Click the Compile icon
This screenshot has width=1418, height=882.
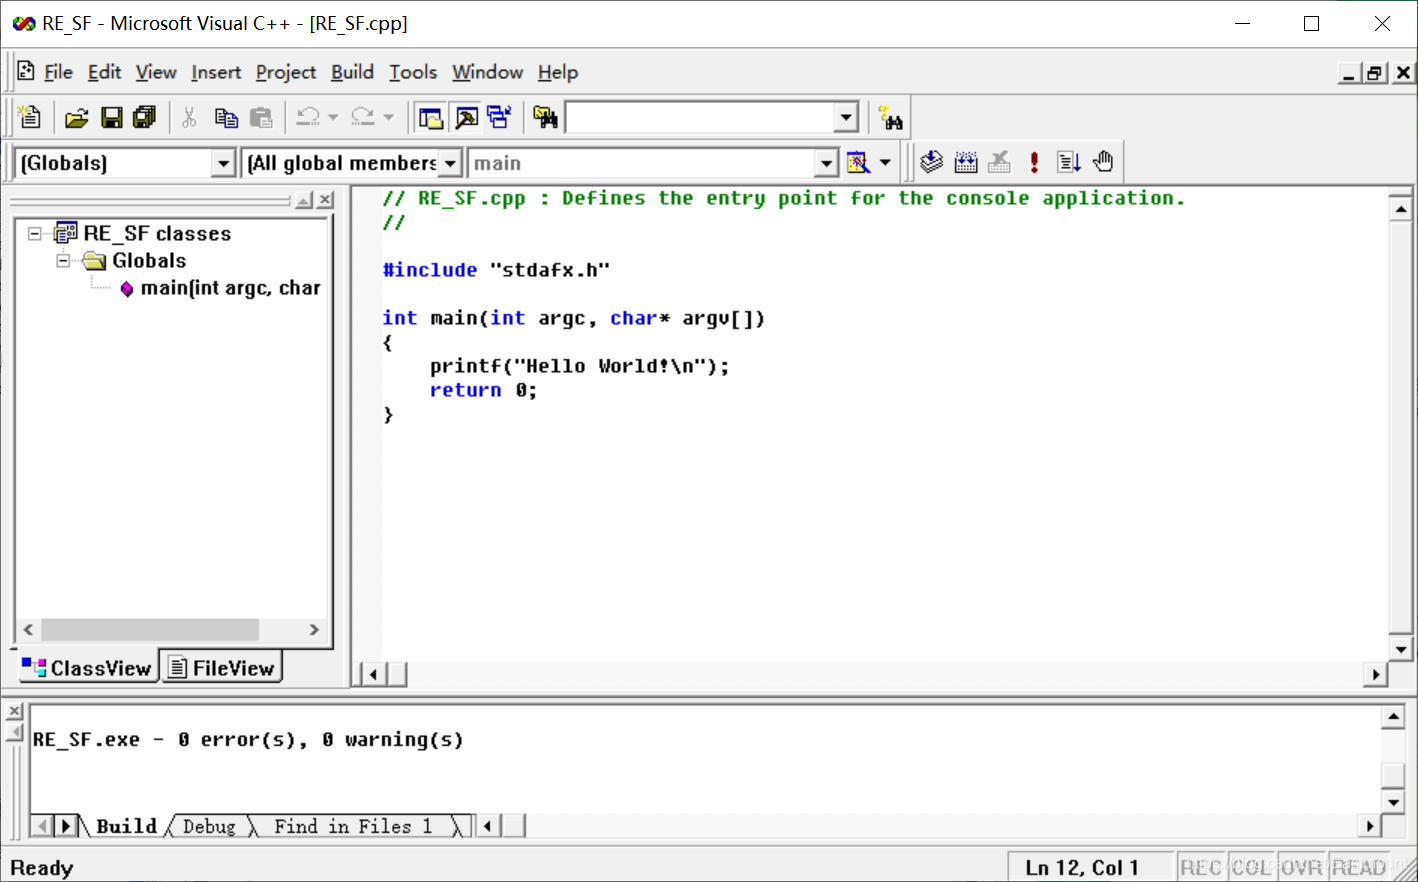tap(932, 162)
